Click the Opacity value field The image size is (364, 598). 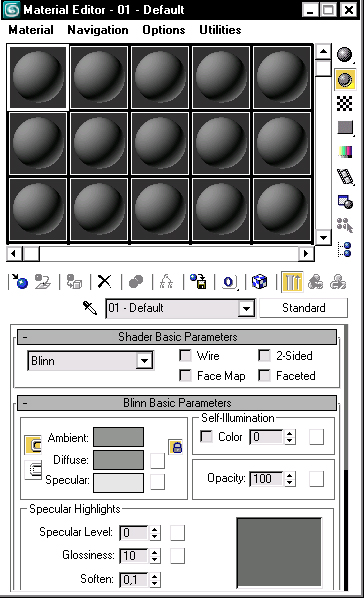click(267, 479)
